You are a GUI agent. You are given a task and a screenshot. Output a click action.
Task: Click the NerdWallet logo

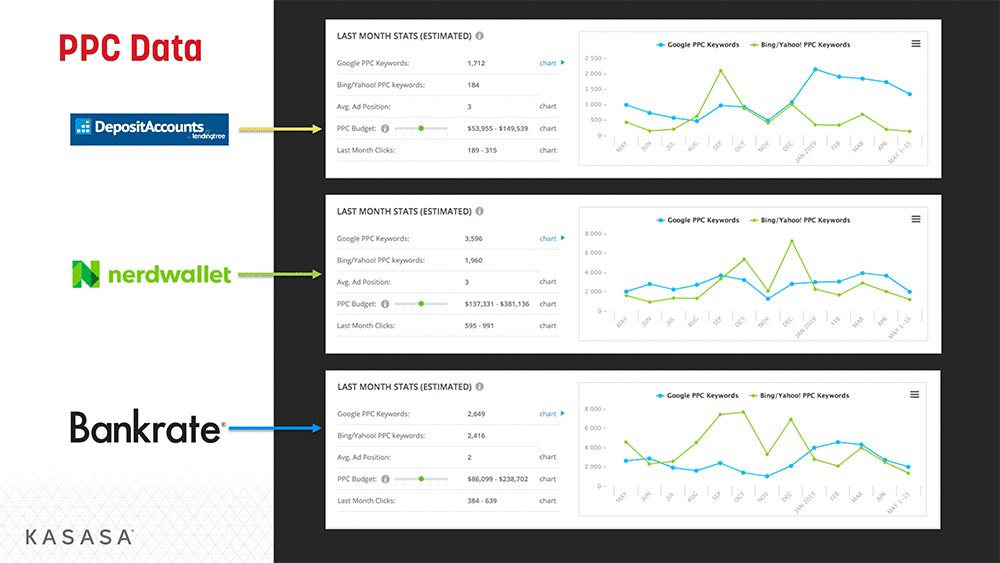(x=151, y=275)
